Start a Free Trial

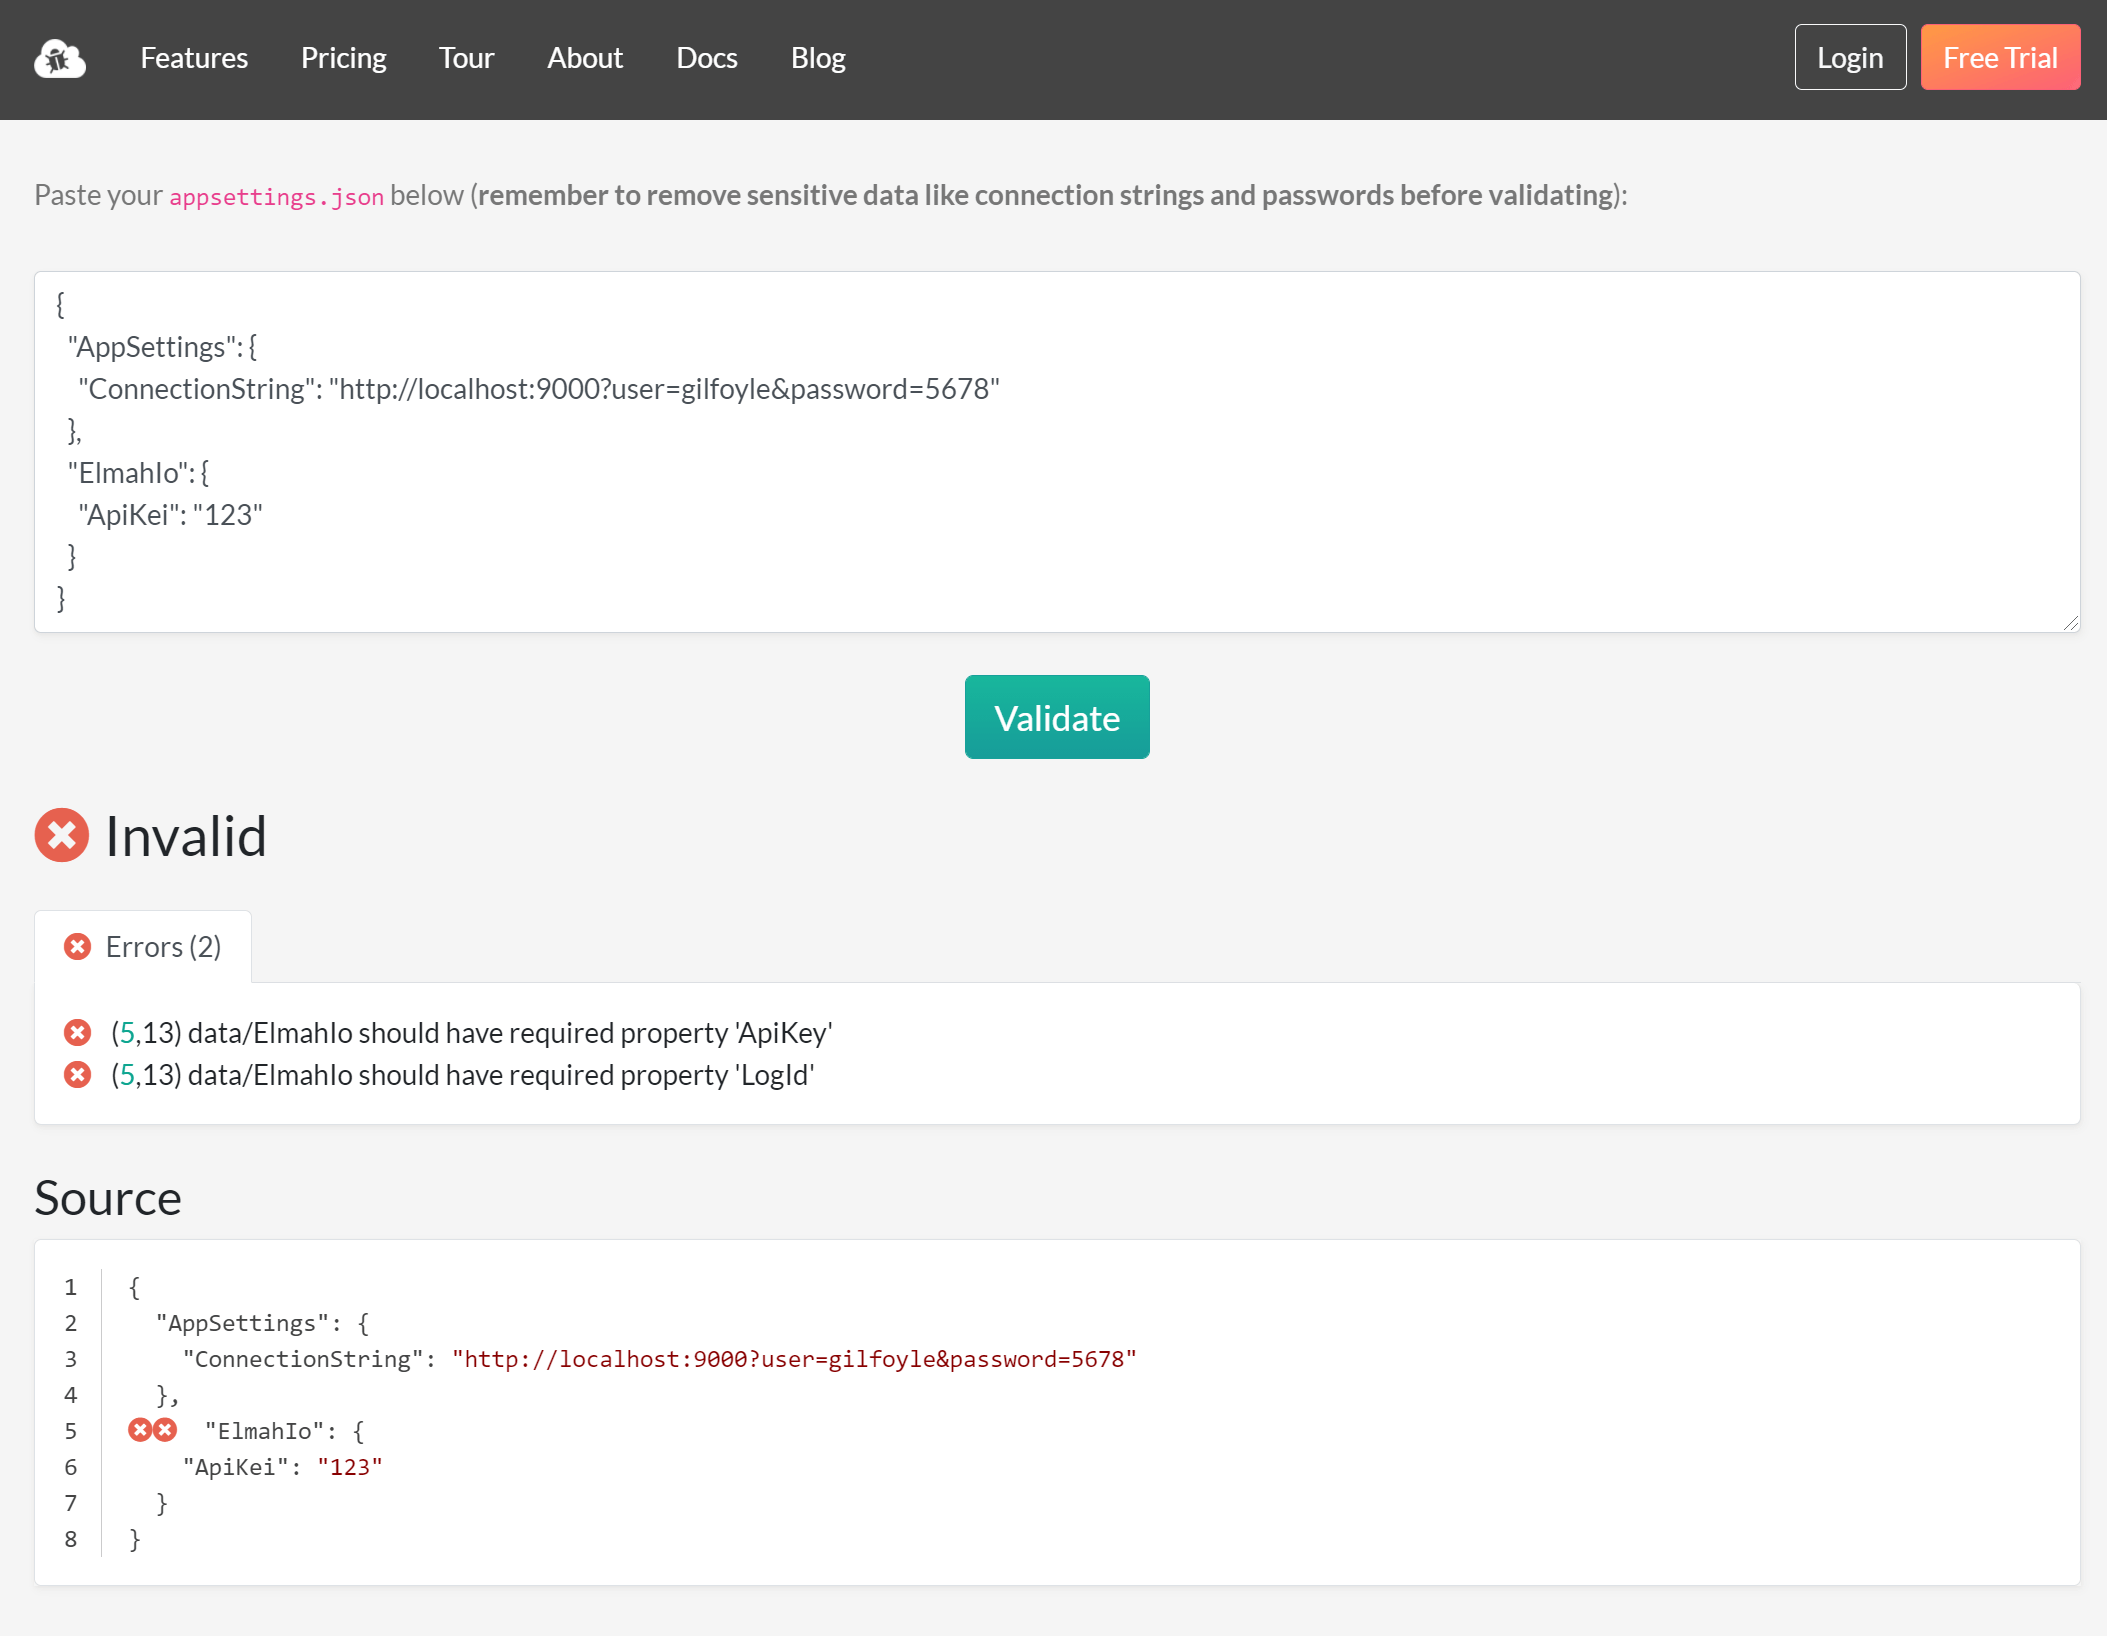1999,57
